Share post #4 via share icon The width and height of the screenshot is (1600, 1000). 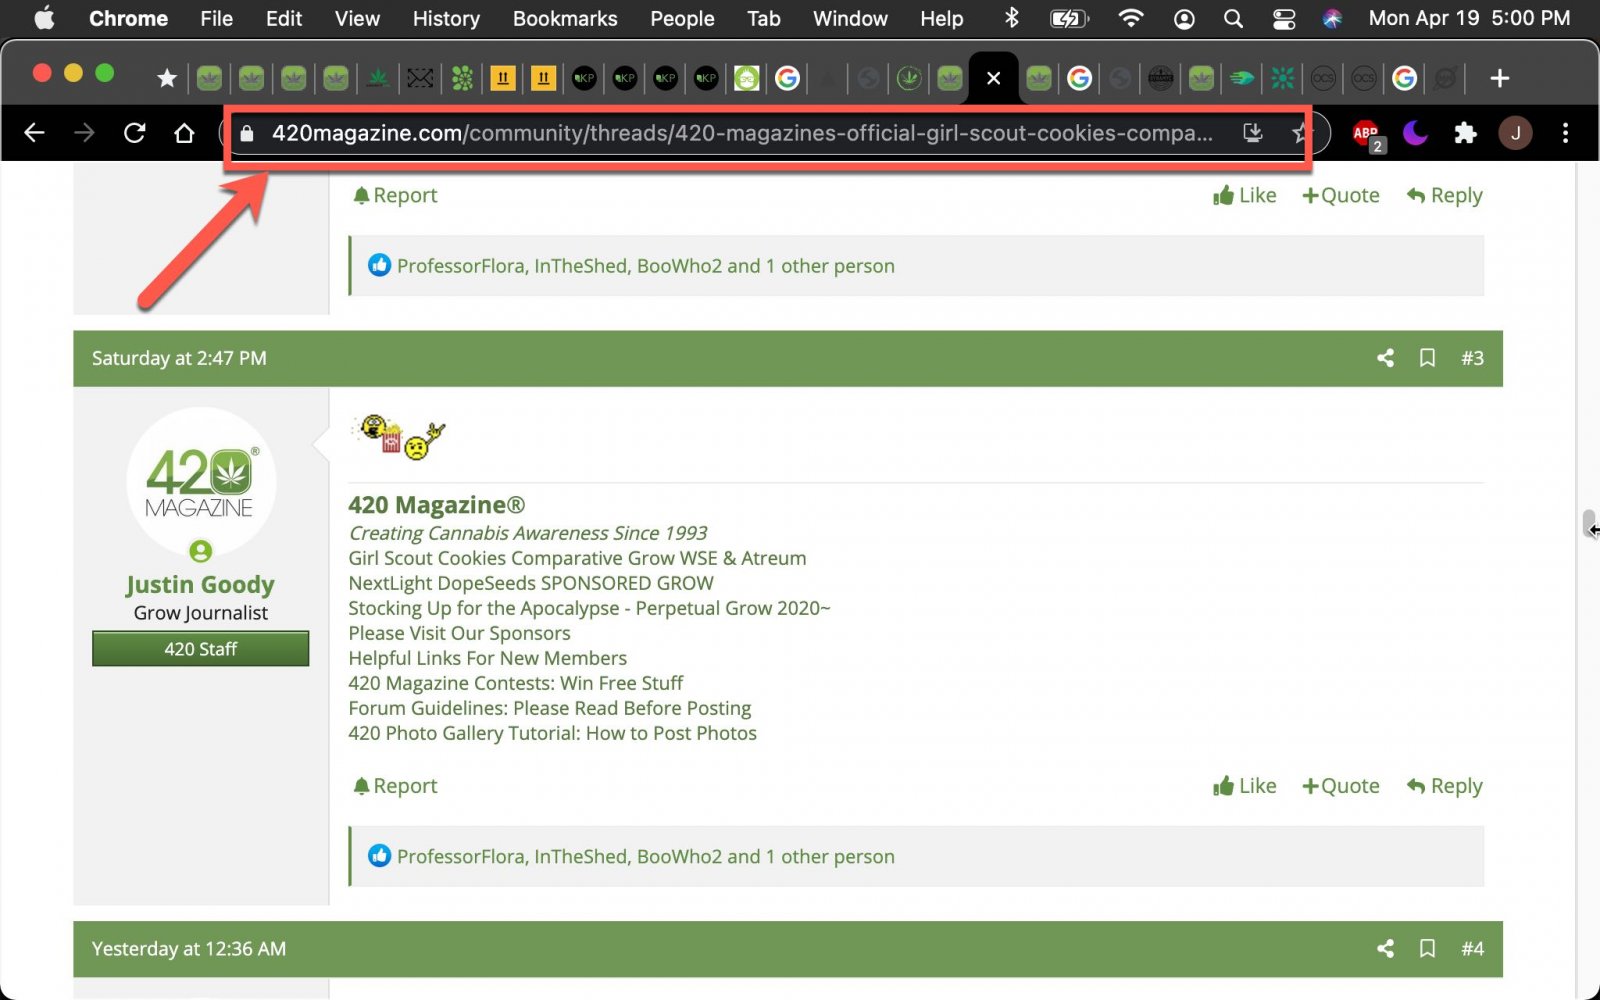1385,949
